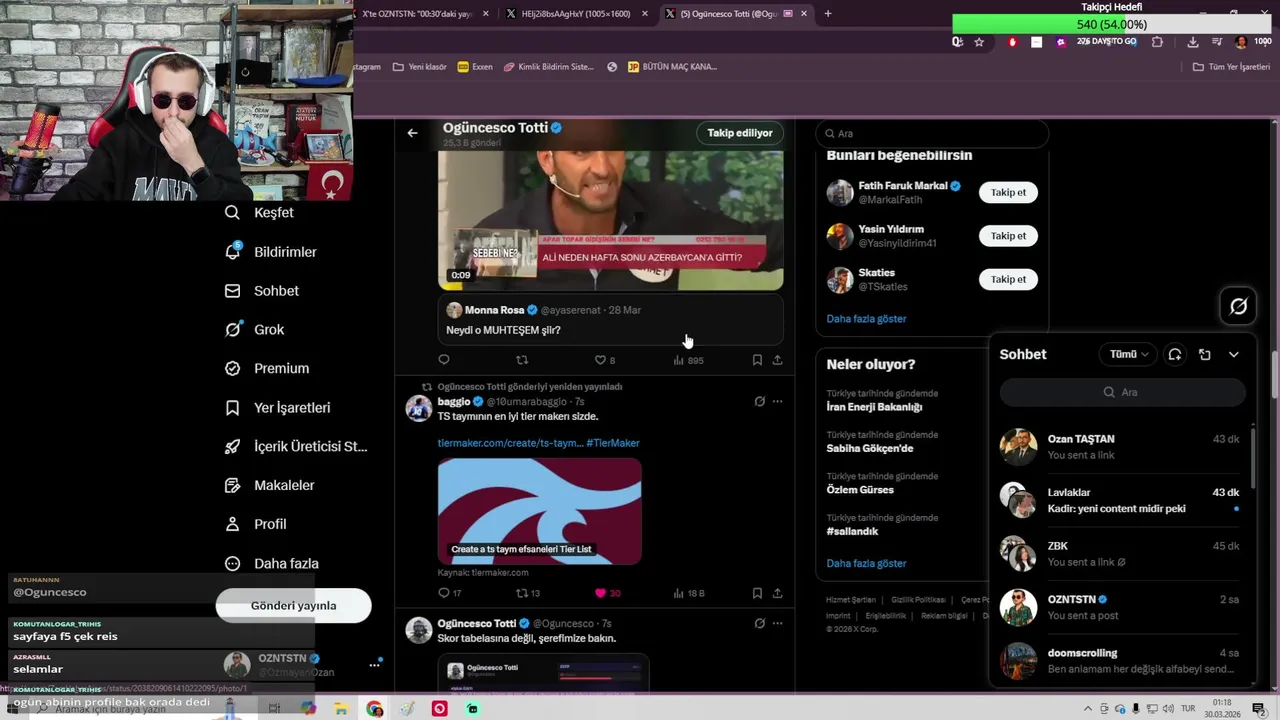Open more options on baggio's post
Screen dimensions: 1280x720
point(777,402)
